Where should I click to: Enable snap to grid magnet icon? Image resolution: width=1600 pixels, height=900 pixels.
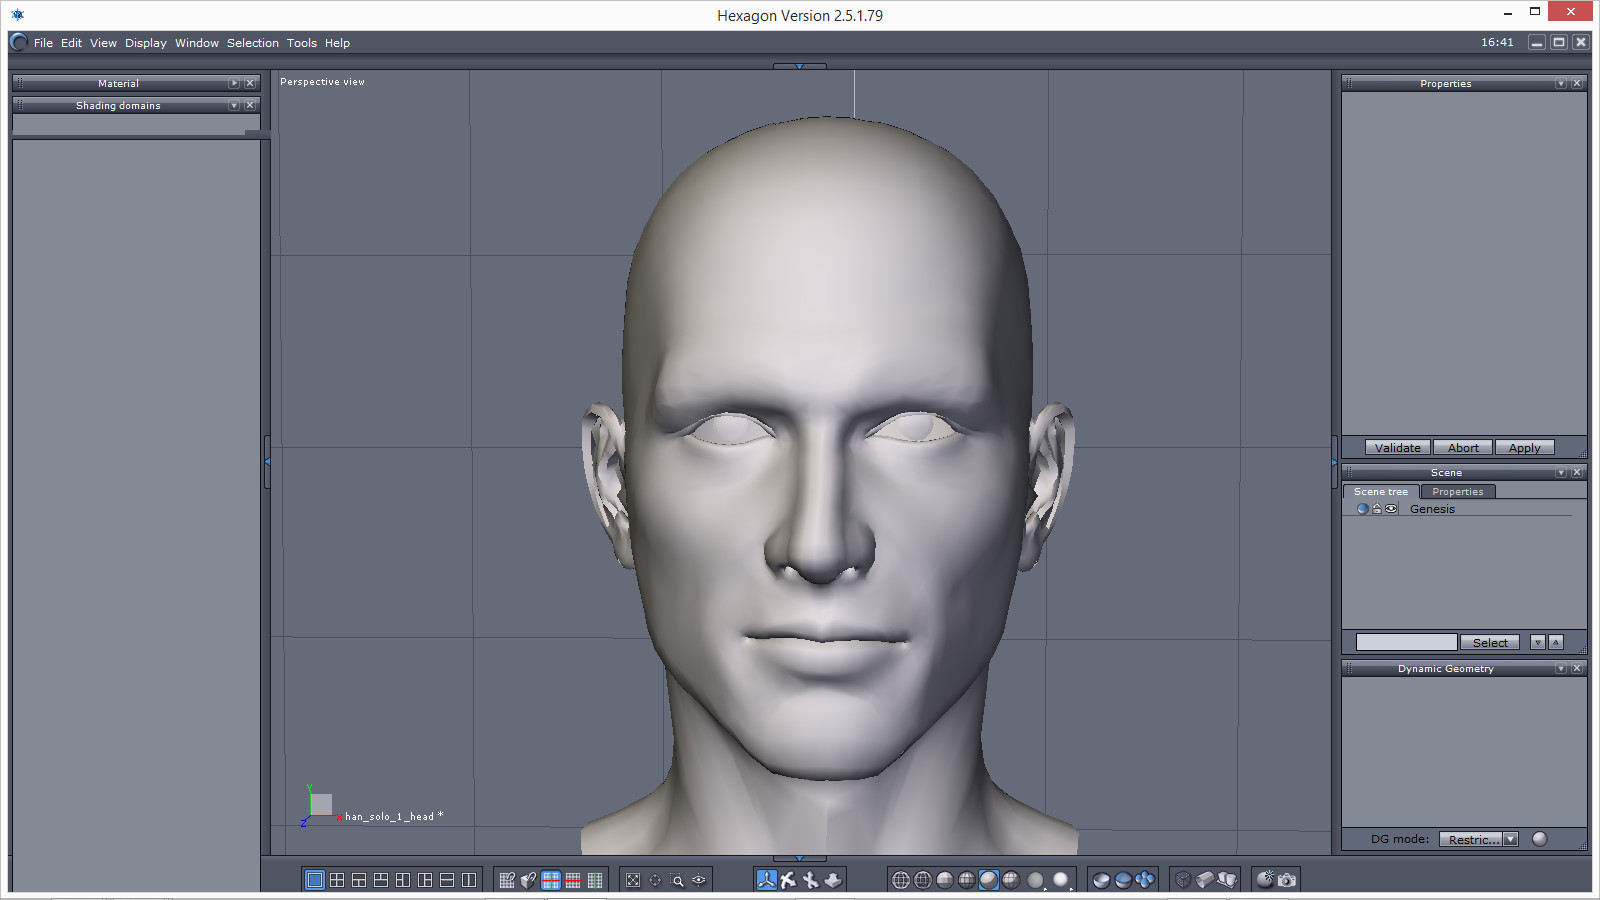(x=507, y=880)
